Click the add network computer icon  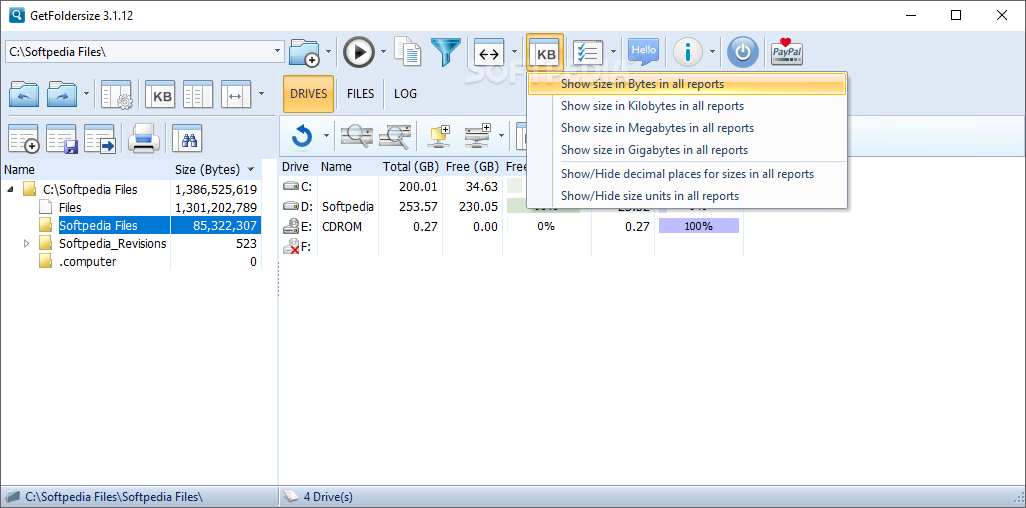point(439,136)
